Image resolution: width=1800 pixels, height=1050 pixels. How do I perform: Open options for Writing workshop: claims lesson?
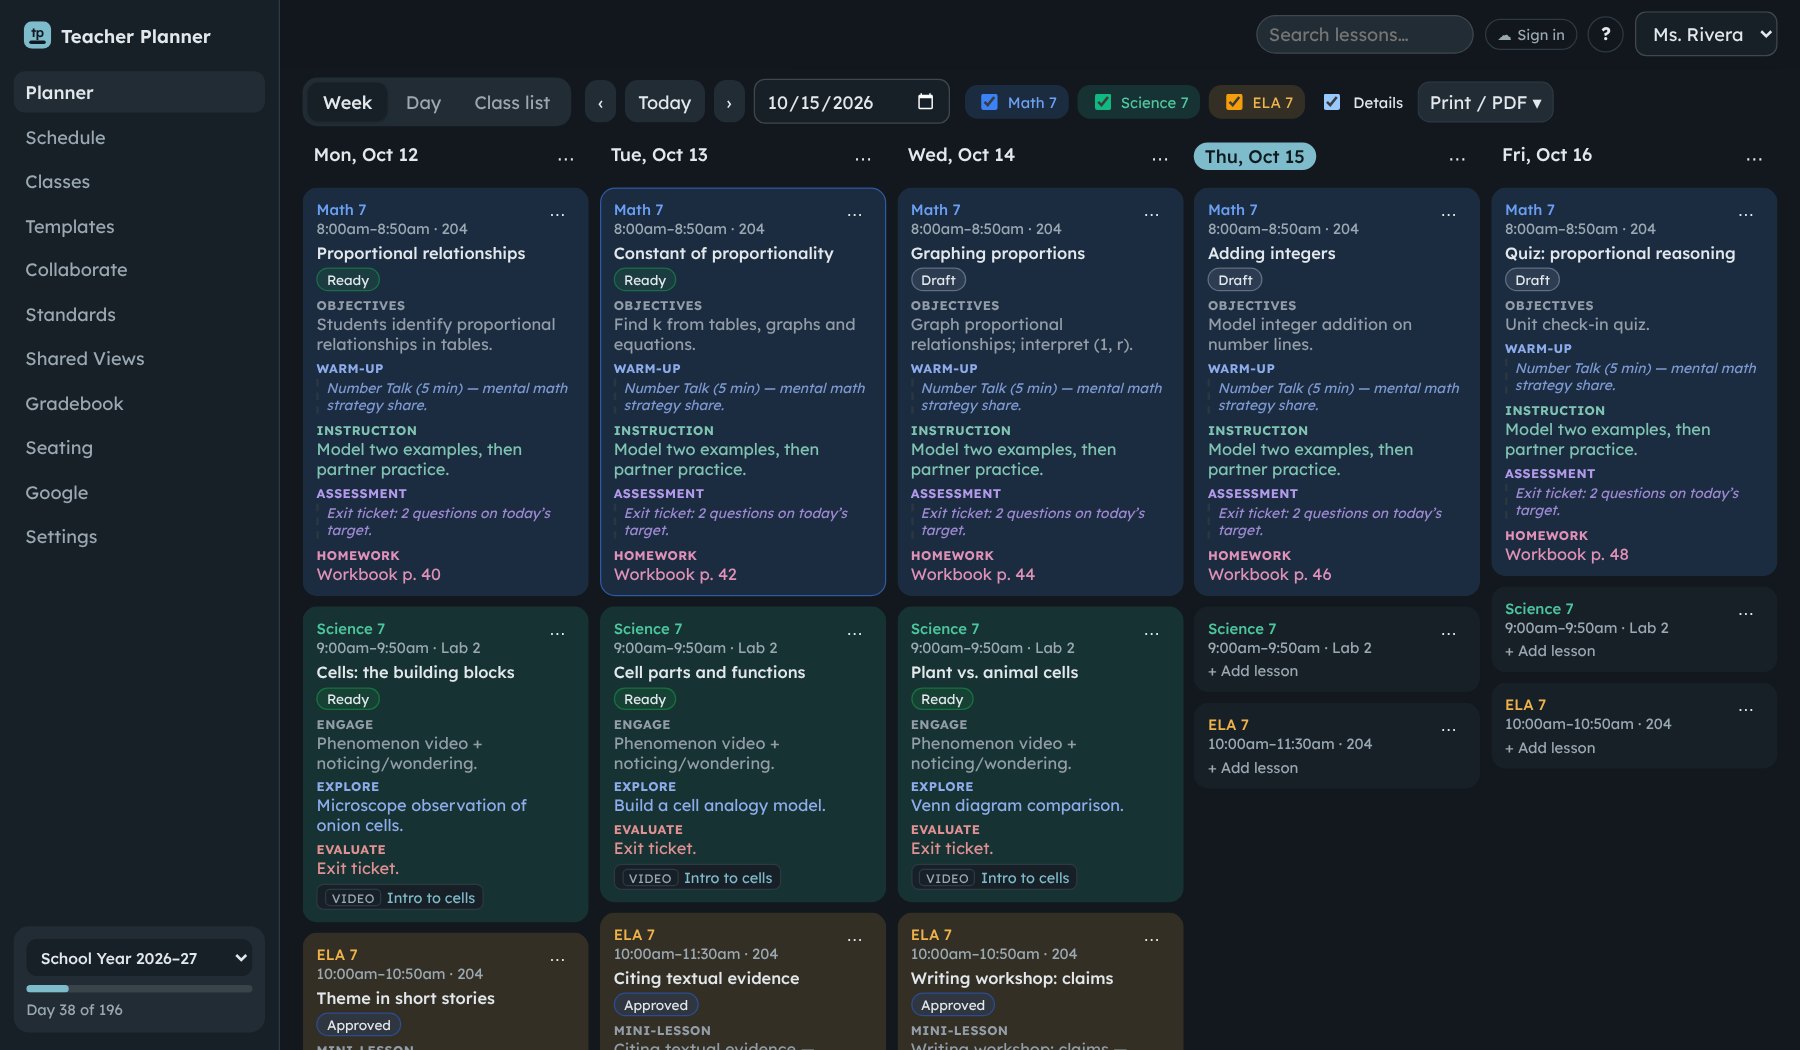1151,938
